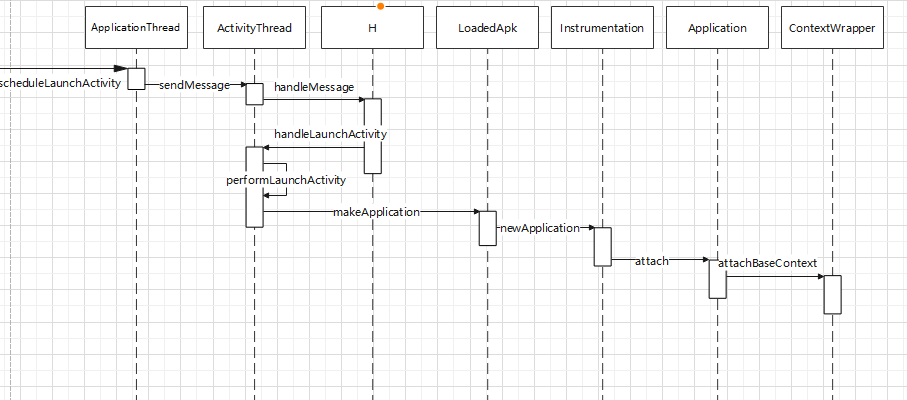This screenshot has width=907, height=400.
Task: Select the scheduleLaunchActivity message label
Action: [x=60, y=83]
